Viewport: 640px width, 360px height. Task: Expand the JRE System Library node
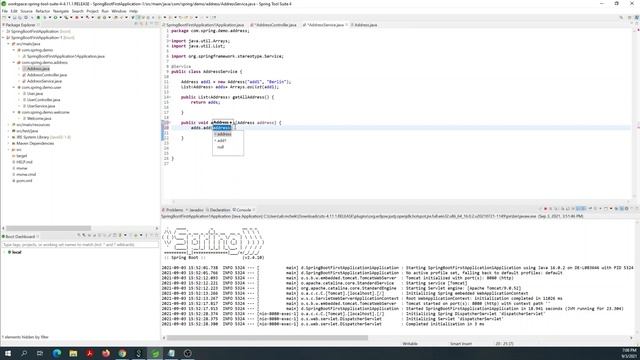pyautogui.click(x=9, y=137)
